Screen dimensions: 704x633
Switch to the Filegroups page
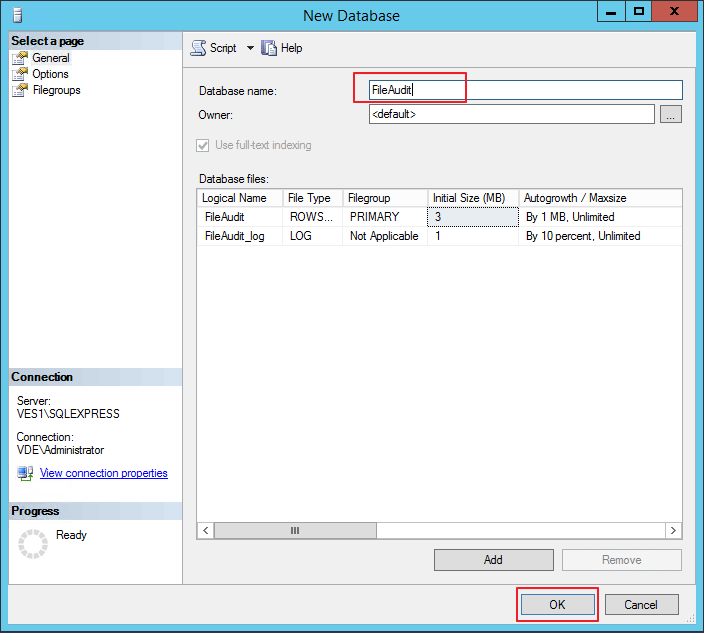[x=56, y=90]
